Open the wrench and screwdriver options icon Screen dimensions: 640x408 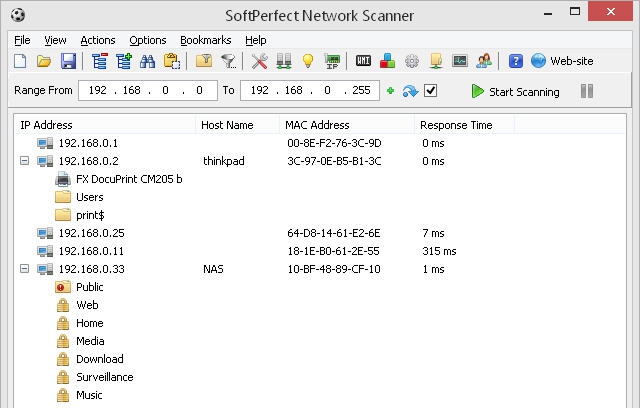[260, 62]
